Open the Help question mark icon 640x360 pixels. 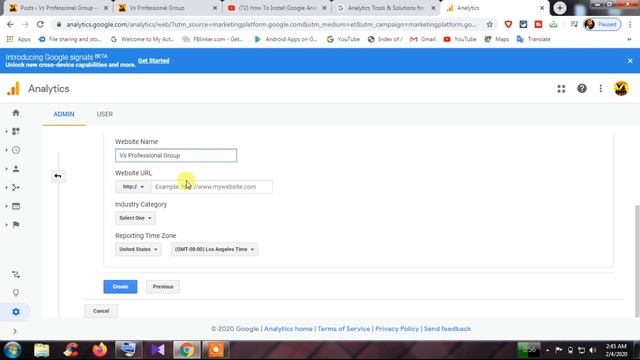[582, 89]
